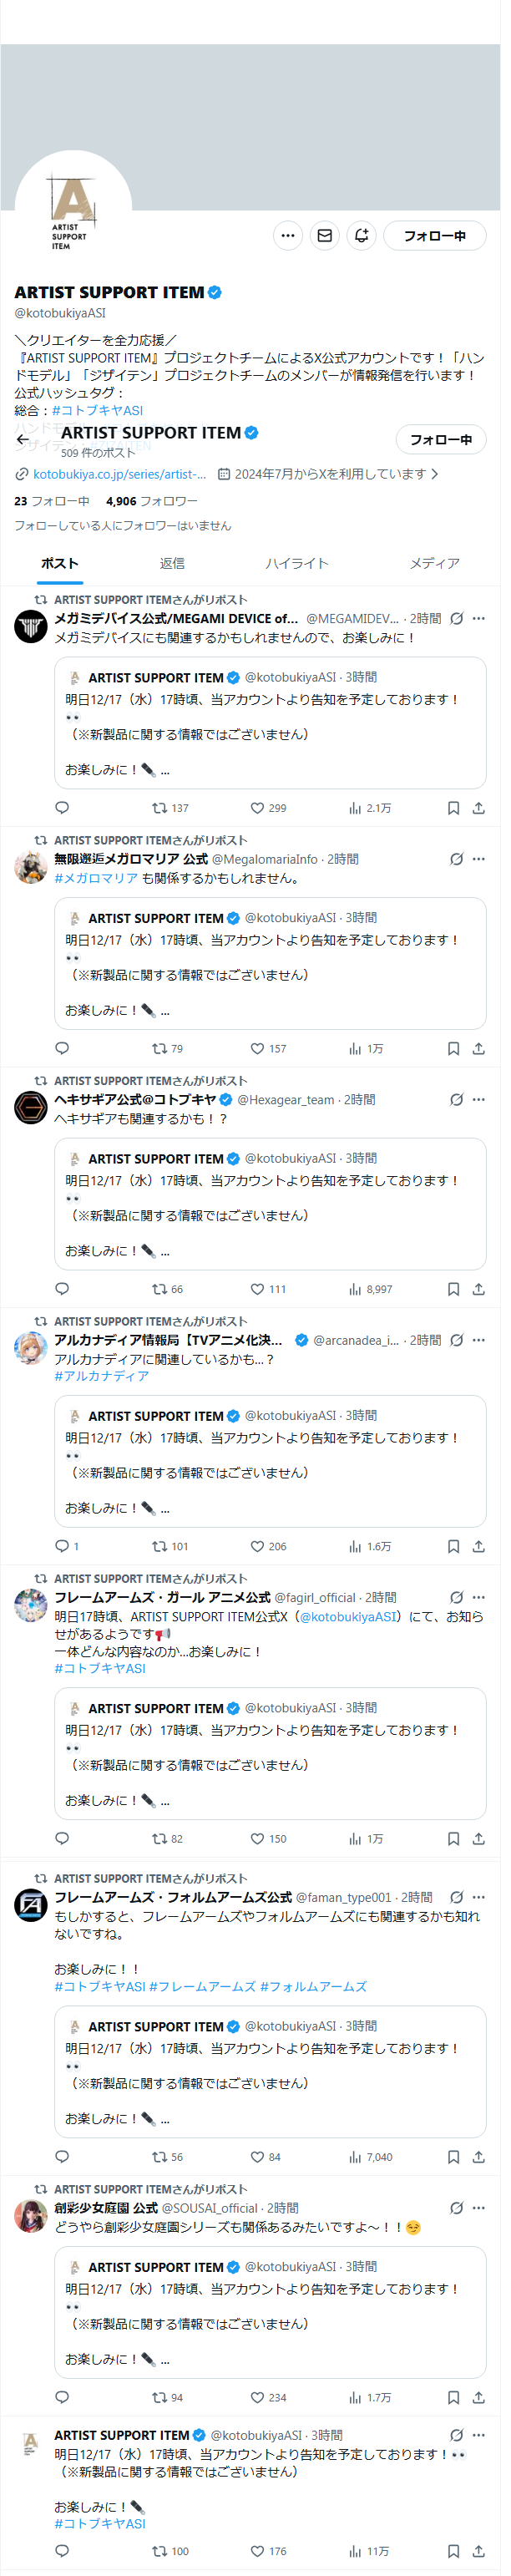Reply to the 創彩少女庭園 公式 post

pyautogui.click(x=62, y=2397)
